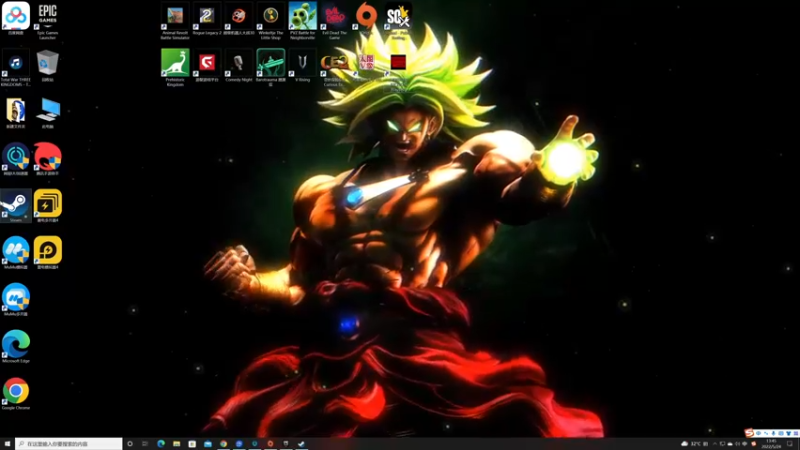Open File Explorer from the taskbar
This screenshot has height=450, width=800.
coord(177,444)
